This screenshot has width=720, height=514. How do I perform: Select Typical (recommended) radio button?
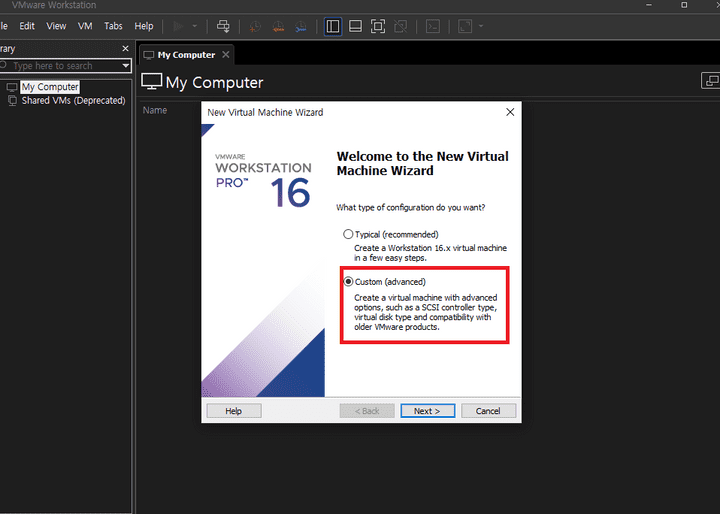point(348,234)
